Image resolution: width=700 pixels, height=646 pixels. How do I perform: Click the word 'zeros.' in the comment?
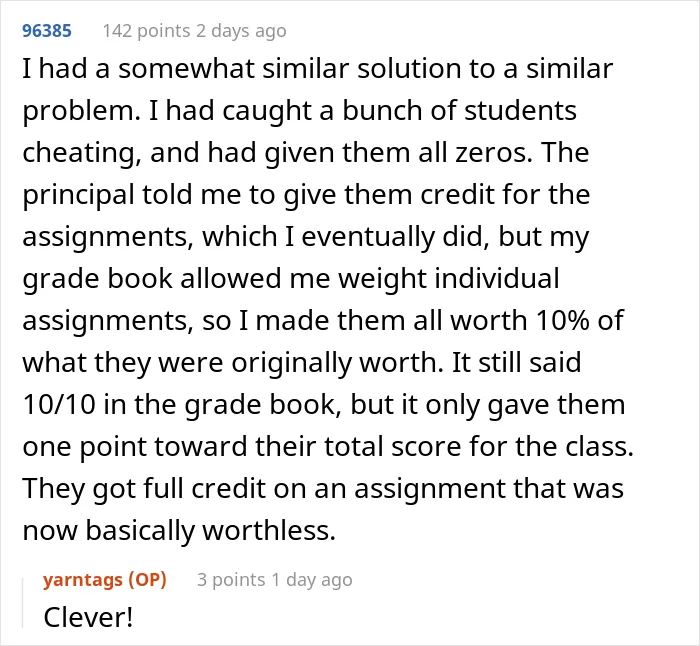coord(493,153)
